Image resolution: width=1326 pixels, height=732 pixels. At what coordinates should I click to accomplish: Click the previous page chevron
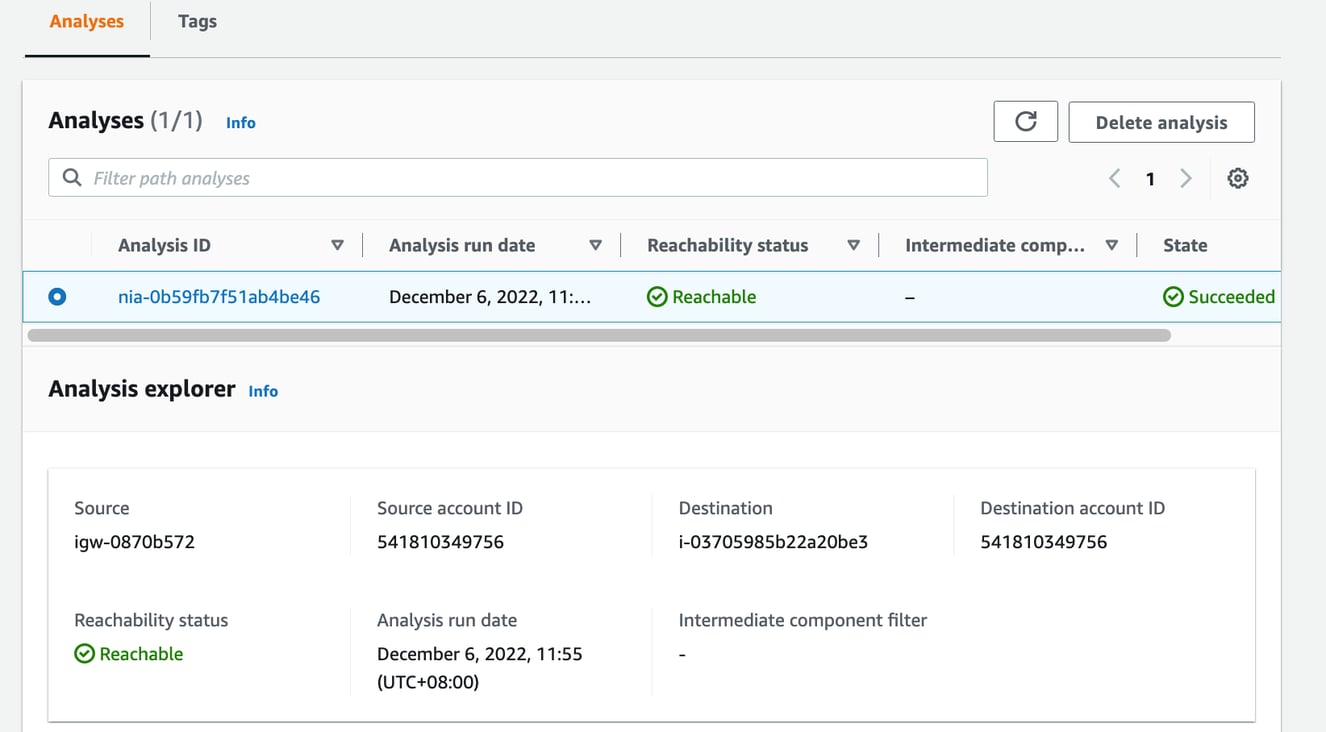click(1114, 177)
